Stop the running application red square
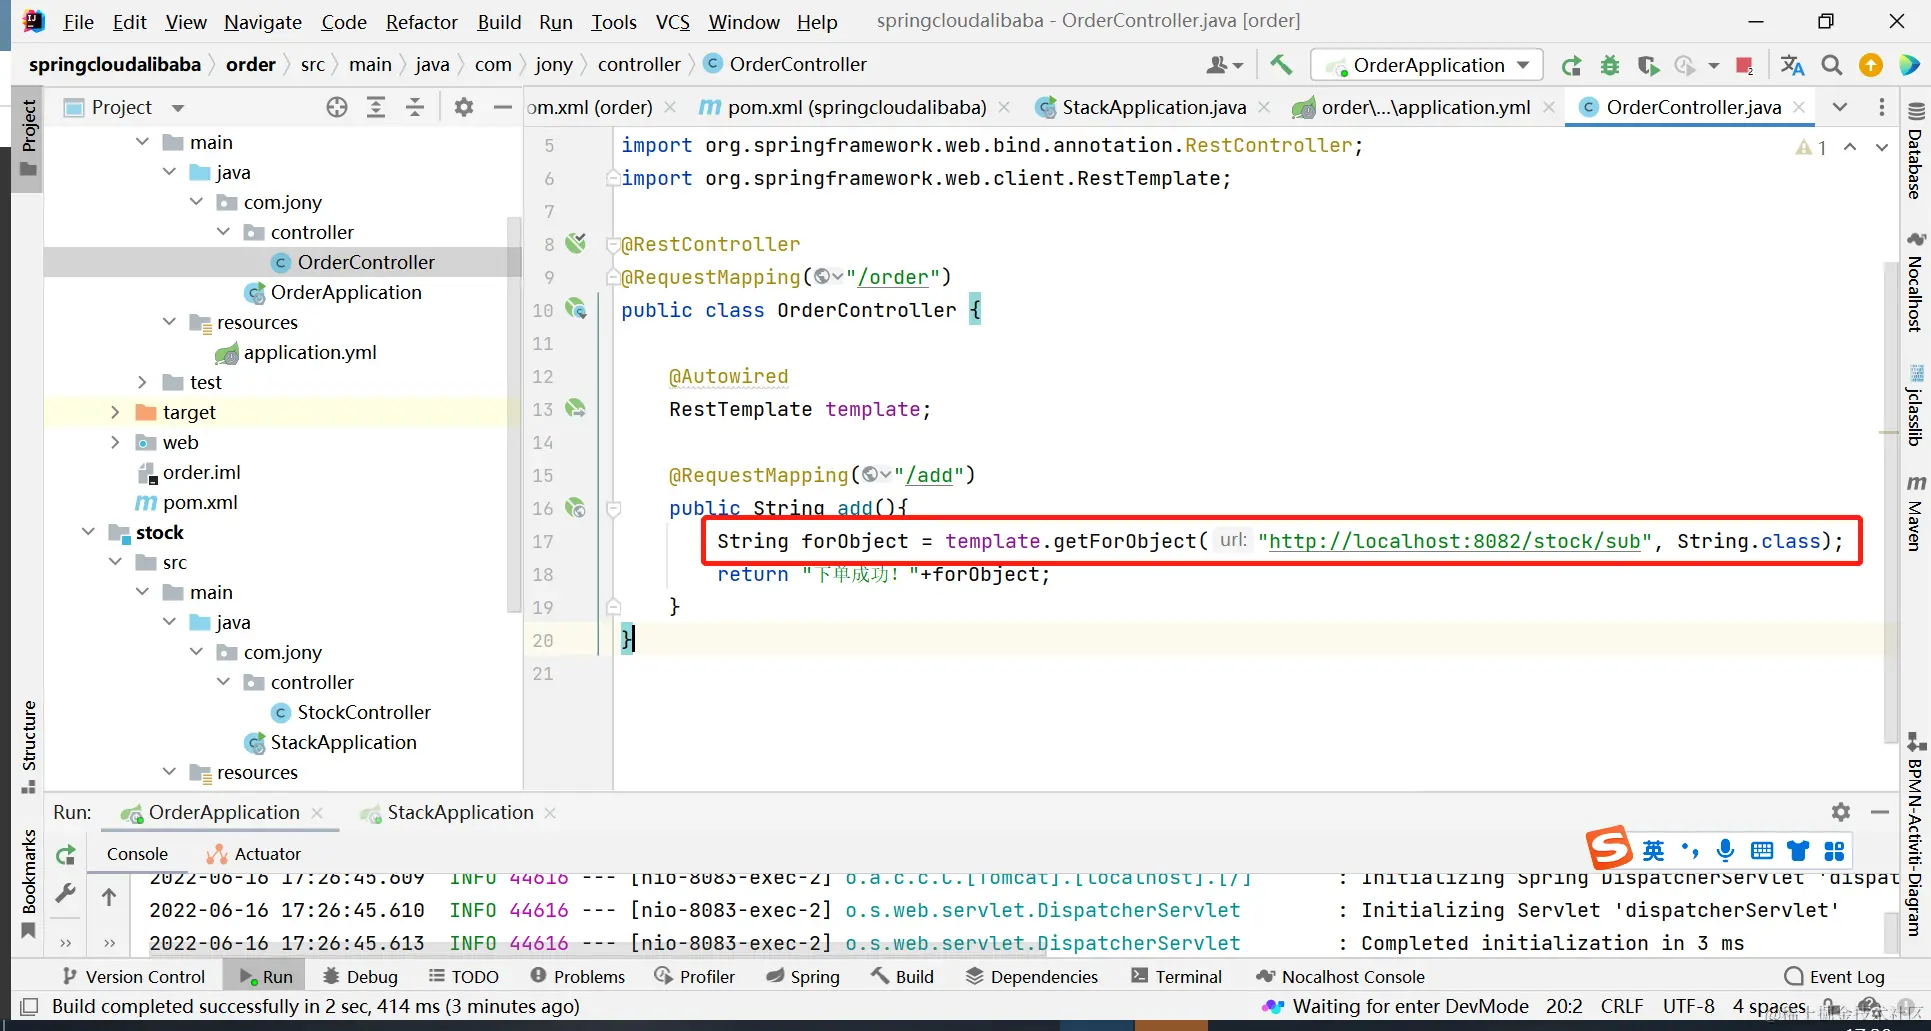This screenshot has height=1031, width=1931. click(x=1745, y=65)
